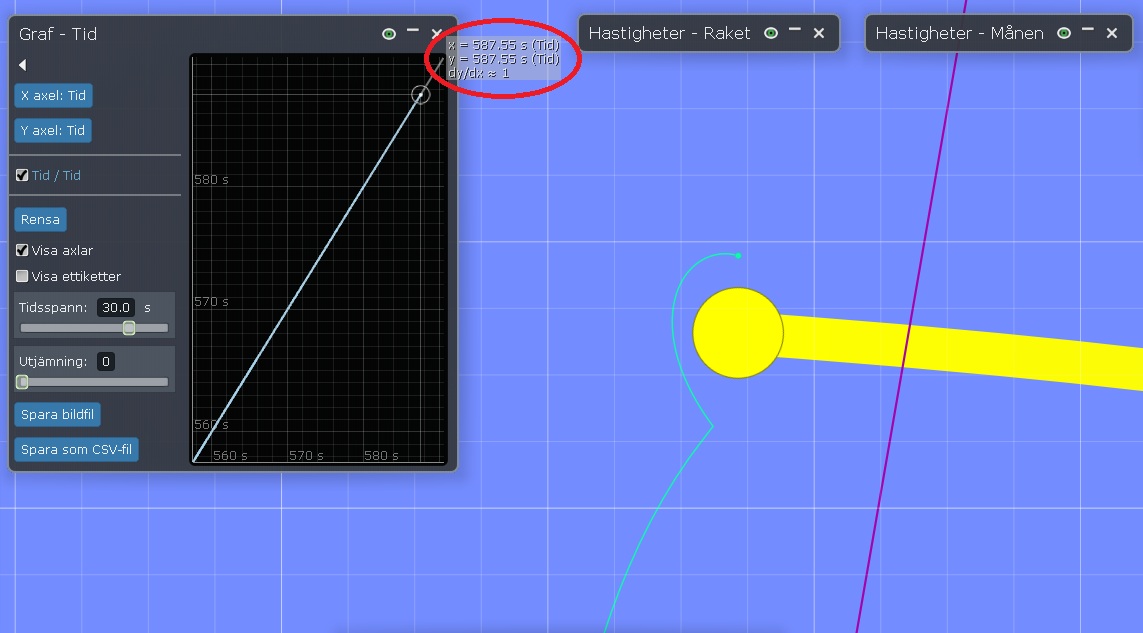This screenshot has height=633, width=1143.
Task: Save the graph with Spara bildfil
Action: tap(57, 414)
